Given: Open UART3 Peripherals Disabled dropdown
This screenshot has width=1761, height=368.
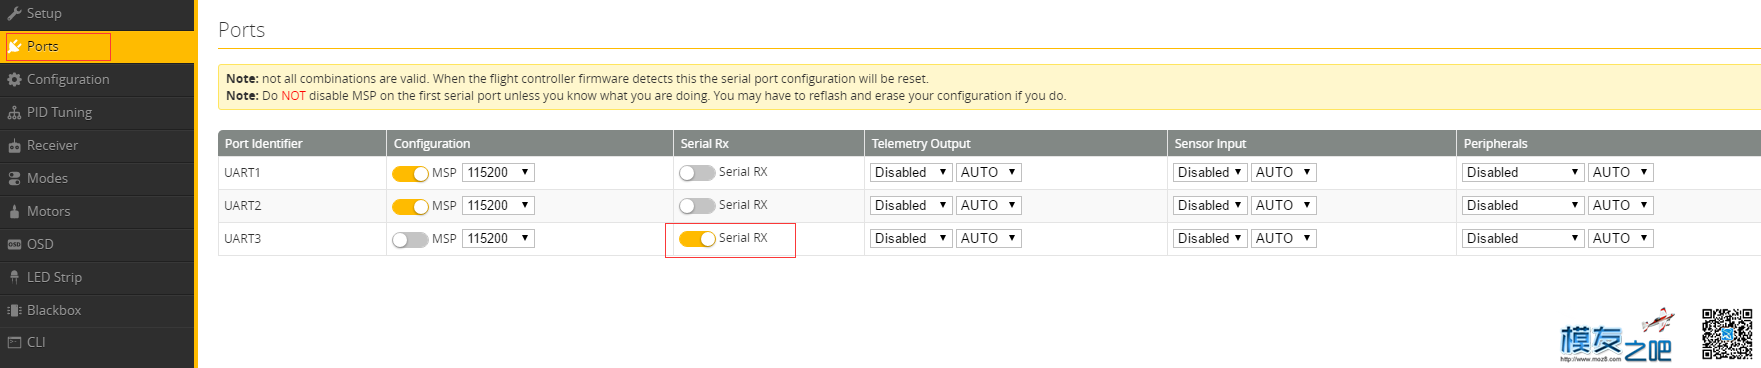Looking at the screenshot, I should (1523, 238).
